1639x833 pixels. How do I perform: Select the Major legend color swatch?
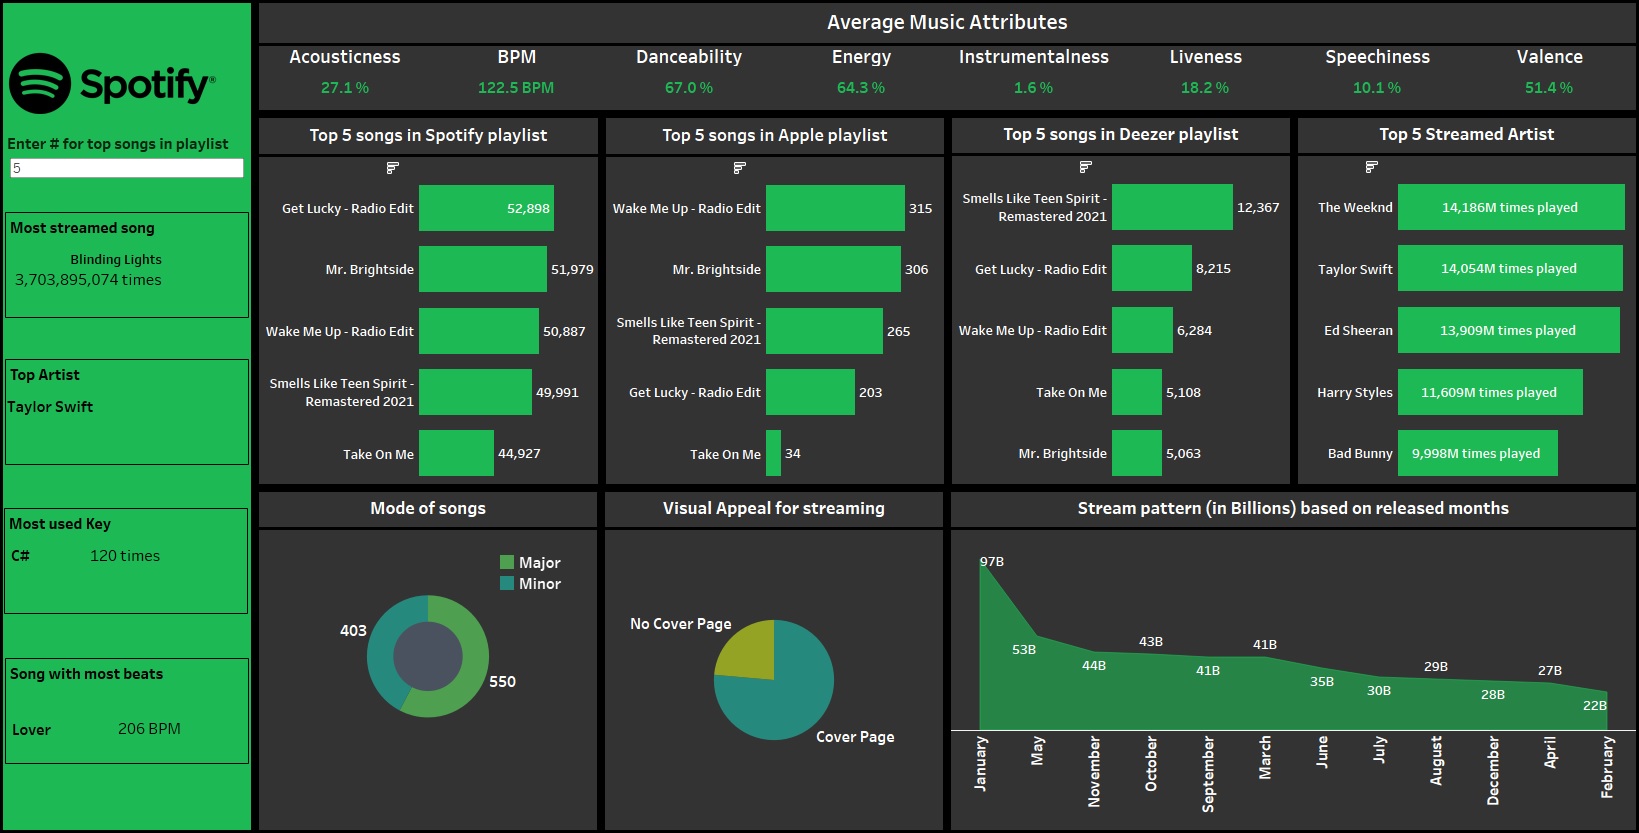[x=507, y=562]
